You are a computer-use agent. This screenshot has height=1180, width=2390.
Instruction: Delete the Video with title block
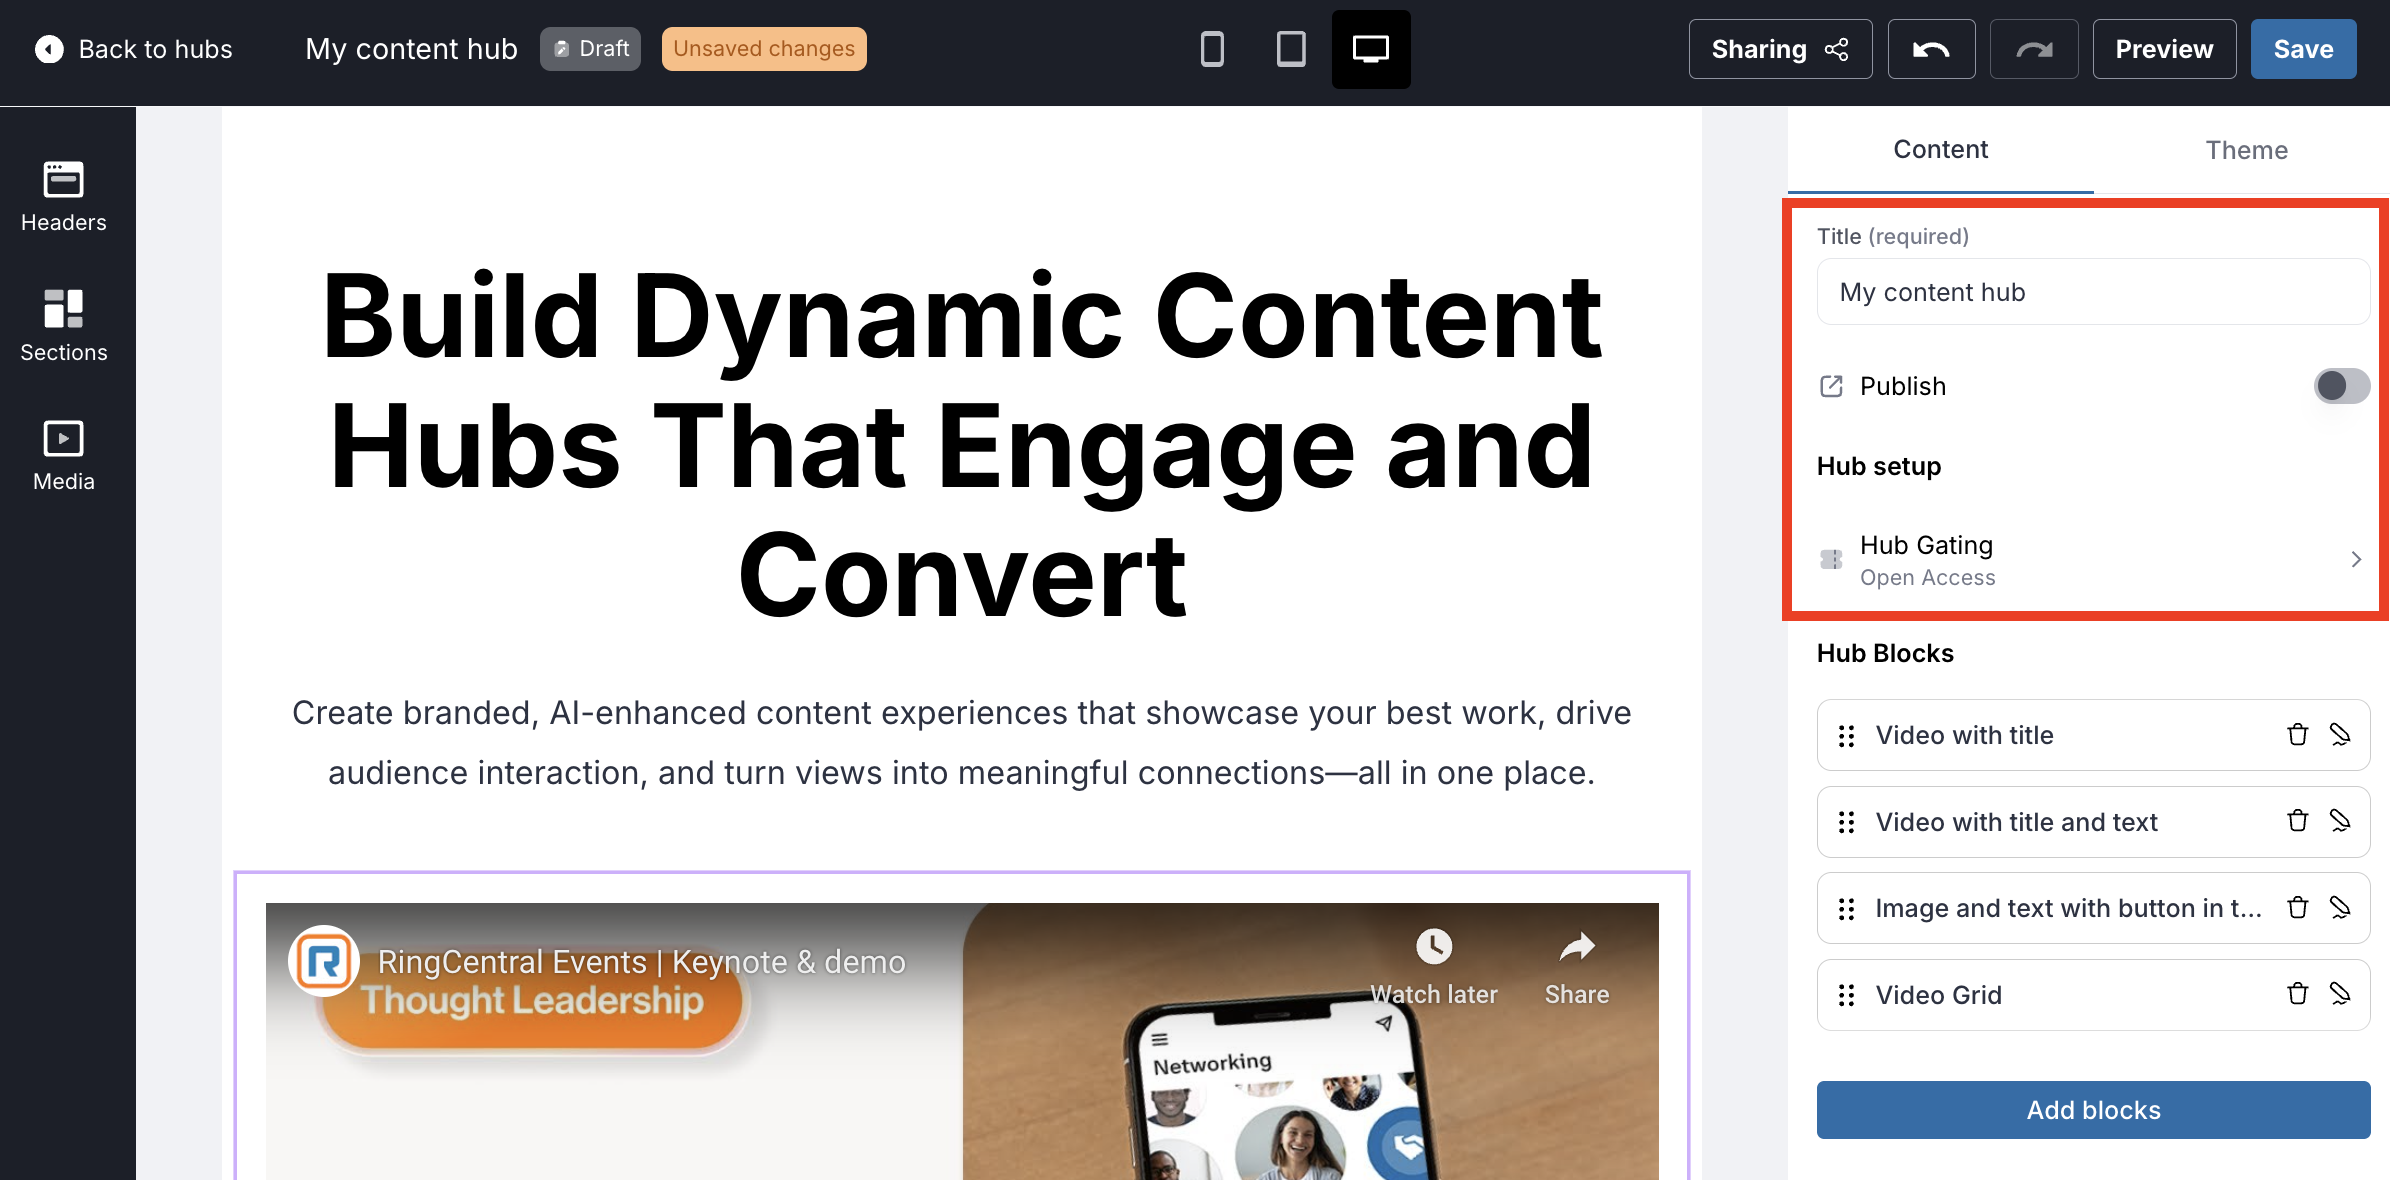[2297, 735]
